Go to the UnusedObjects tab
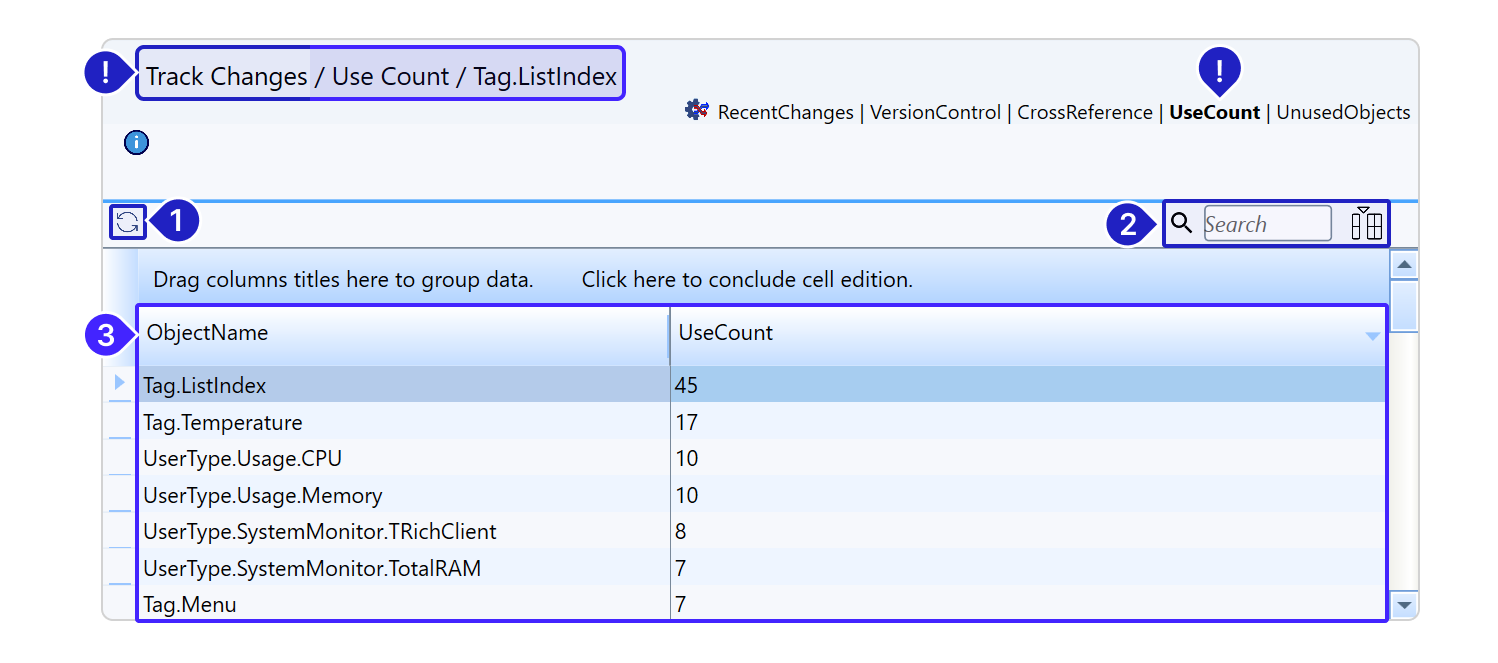This screenshot has height=663, width=1498. [x=1343, y=113]
